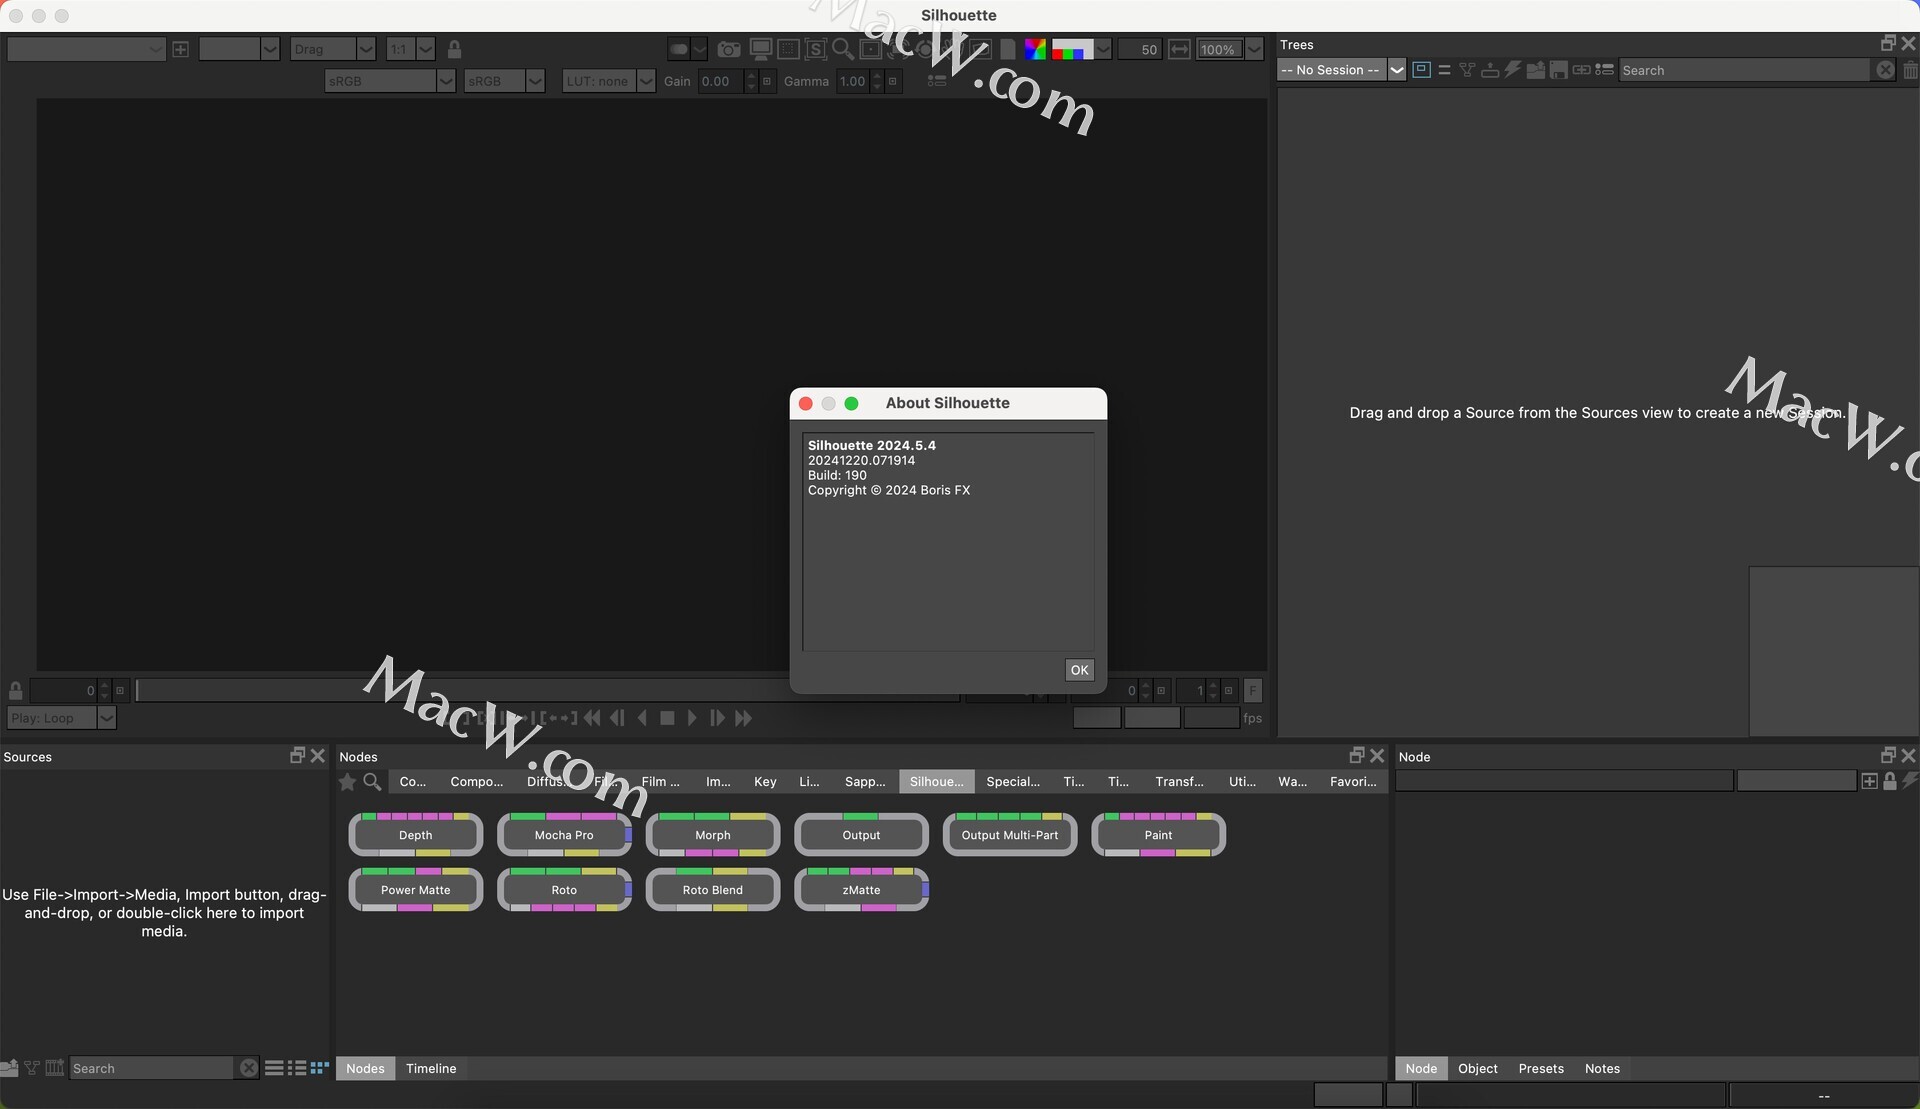
Task: Switch to the Notes tab
Action: (1602, 1068)
